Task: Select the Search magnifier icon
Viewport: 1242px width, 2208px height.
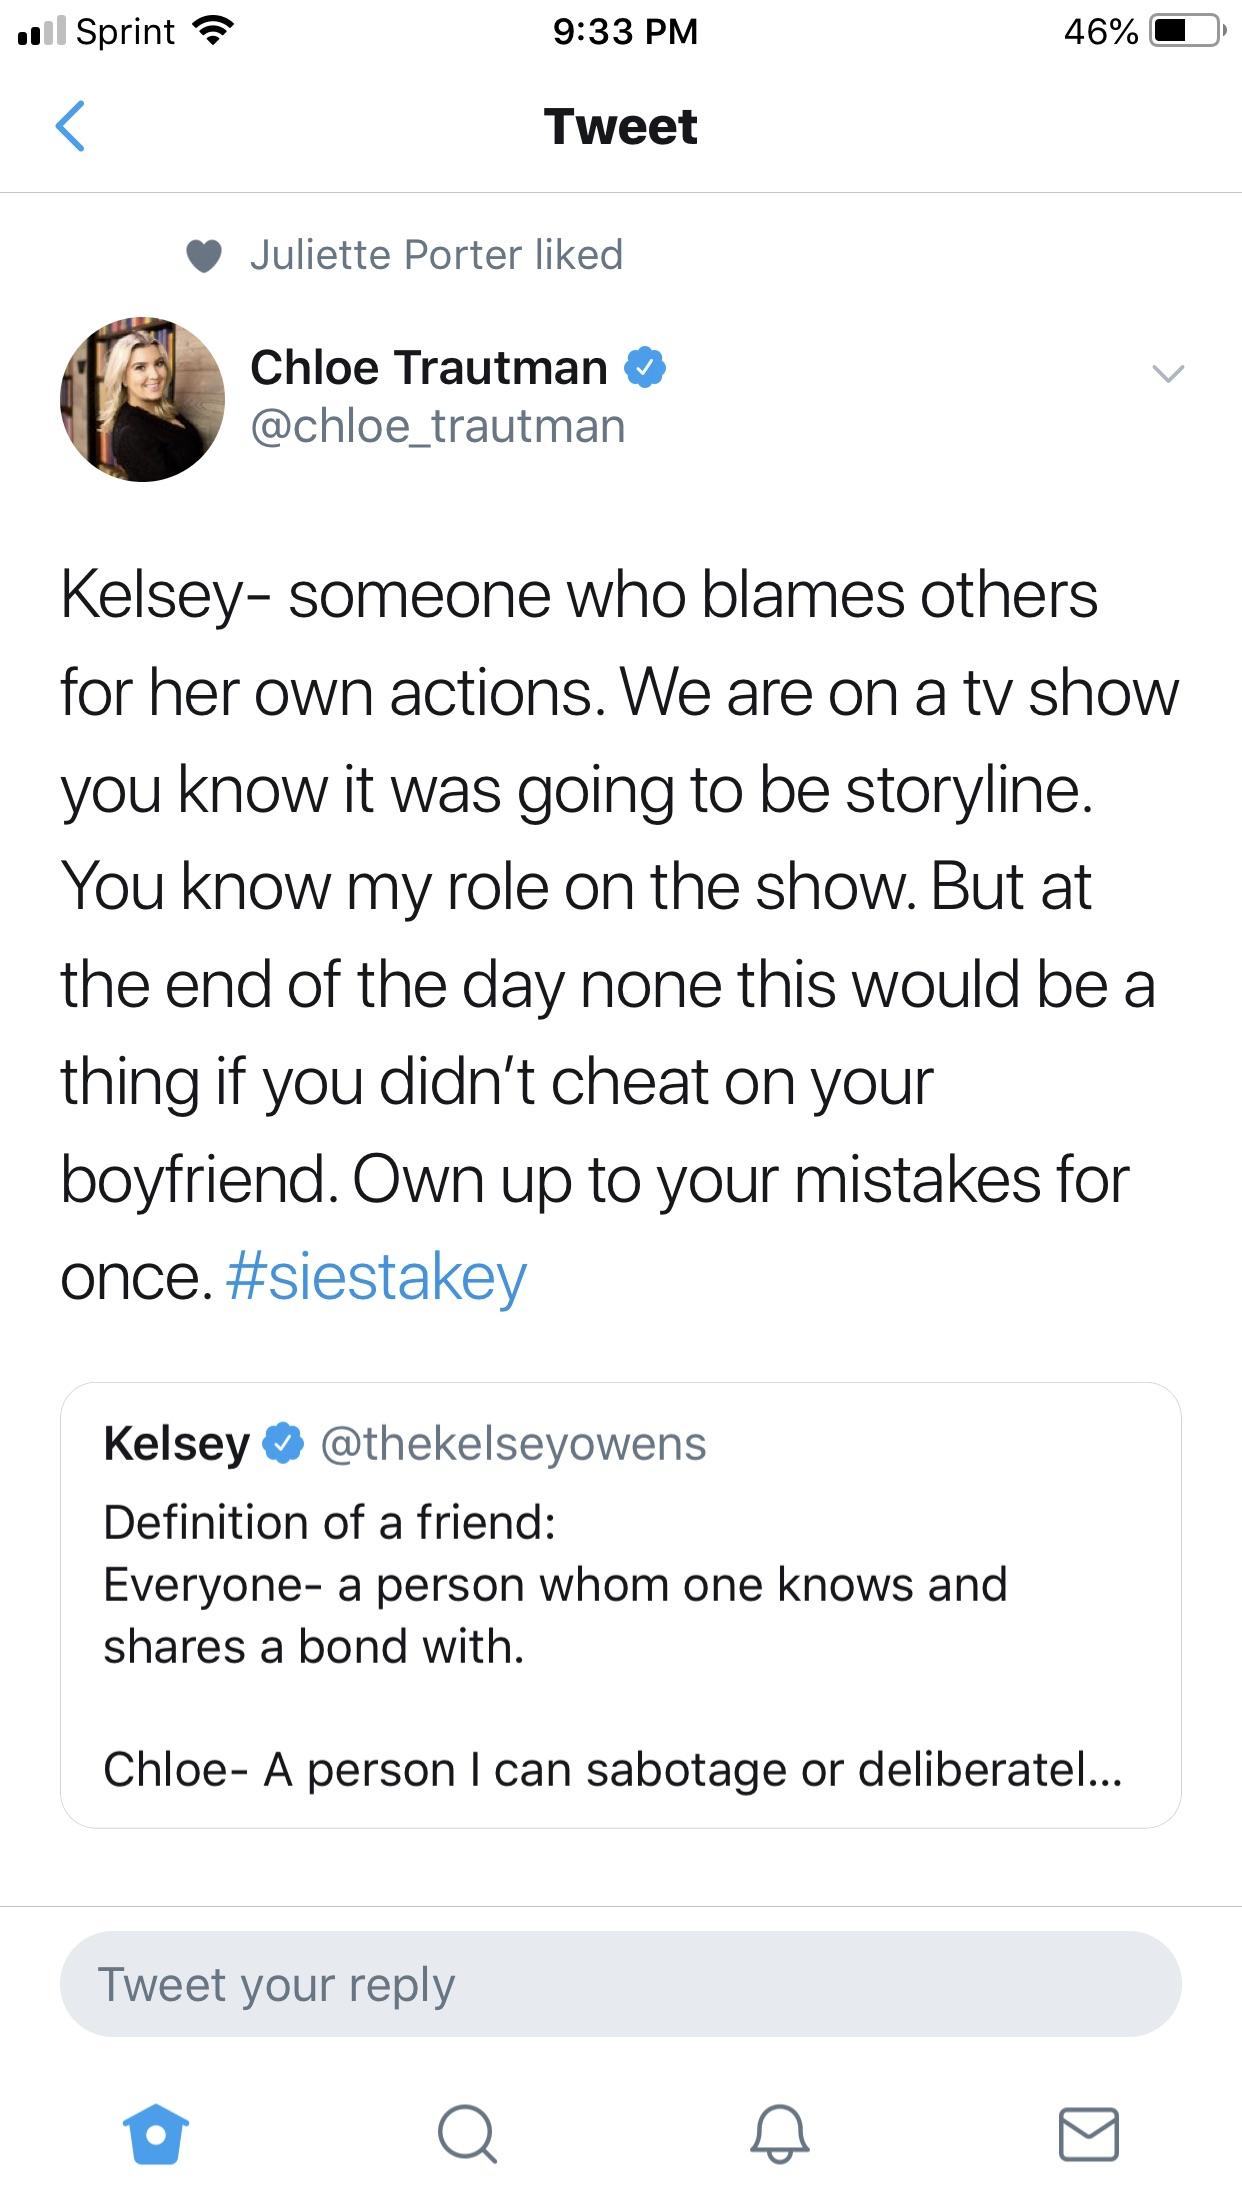Action: click(465, 2135)
